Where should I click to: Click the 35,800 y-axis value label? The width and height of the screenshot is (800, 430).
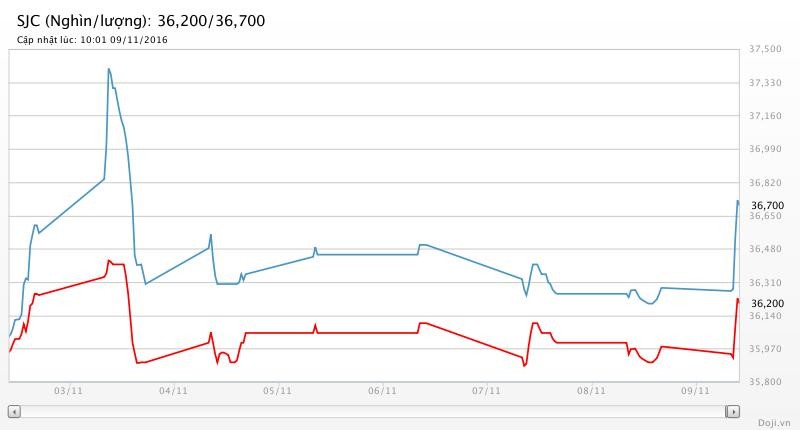coord(767,382)
